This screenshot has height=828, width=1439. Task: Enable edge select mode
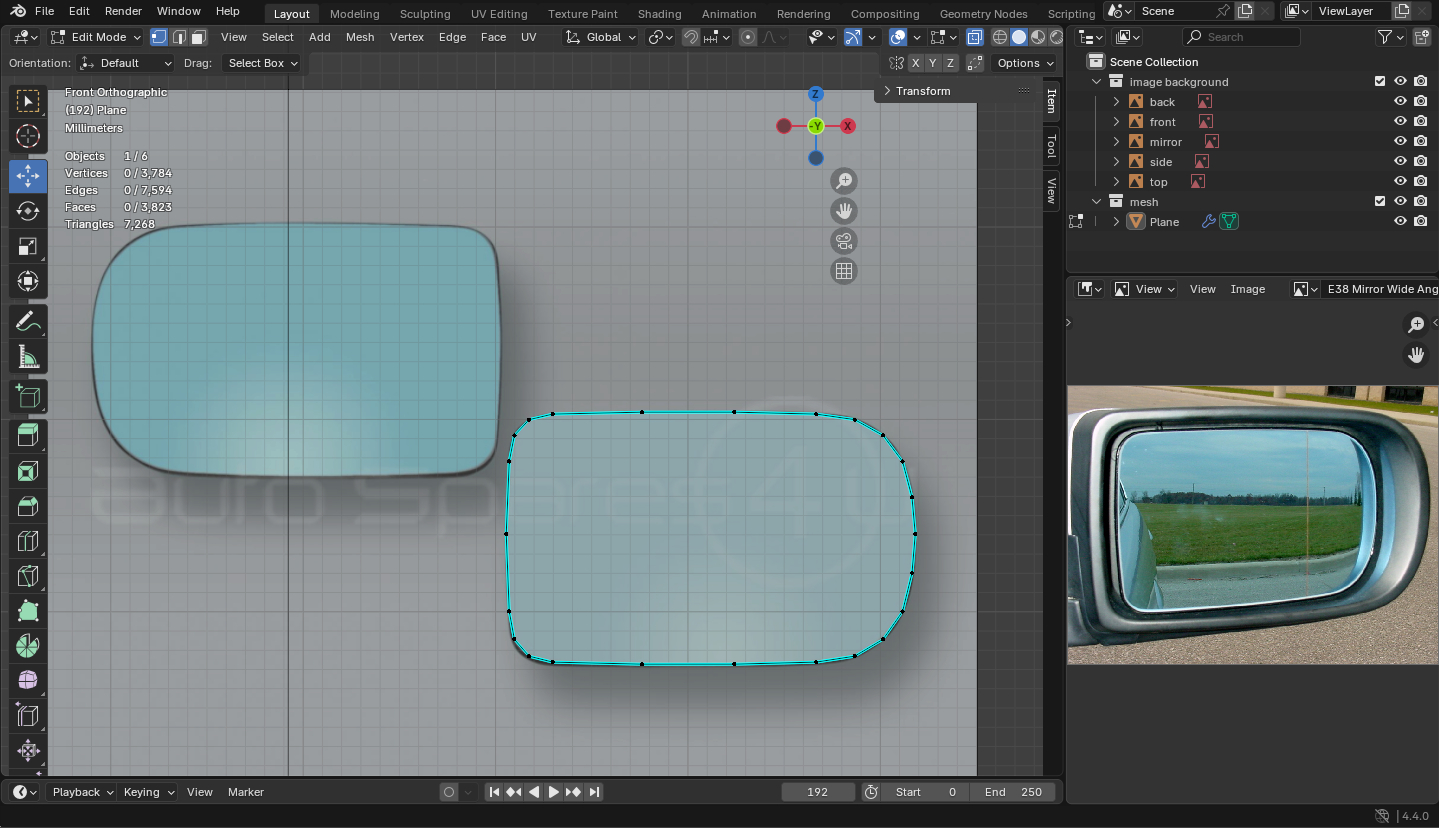click(179, 37)
